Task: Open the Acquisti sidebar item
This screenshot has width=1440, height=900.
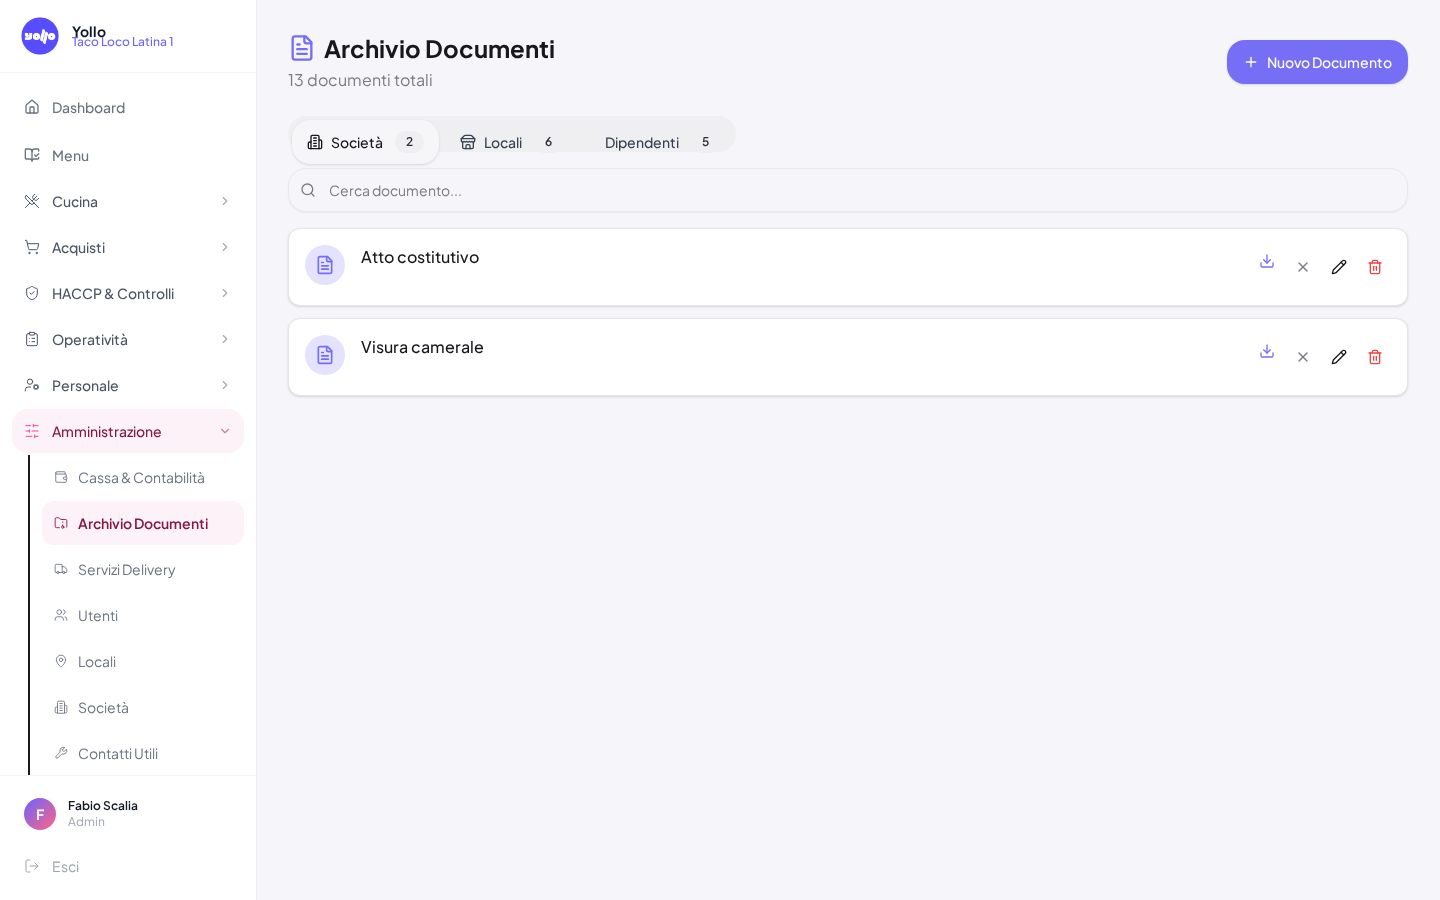Action: [x=128, y=247]
